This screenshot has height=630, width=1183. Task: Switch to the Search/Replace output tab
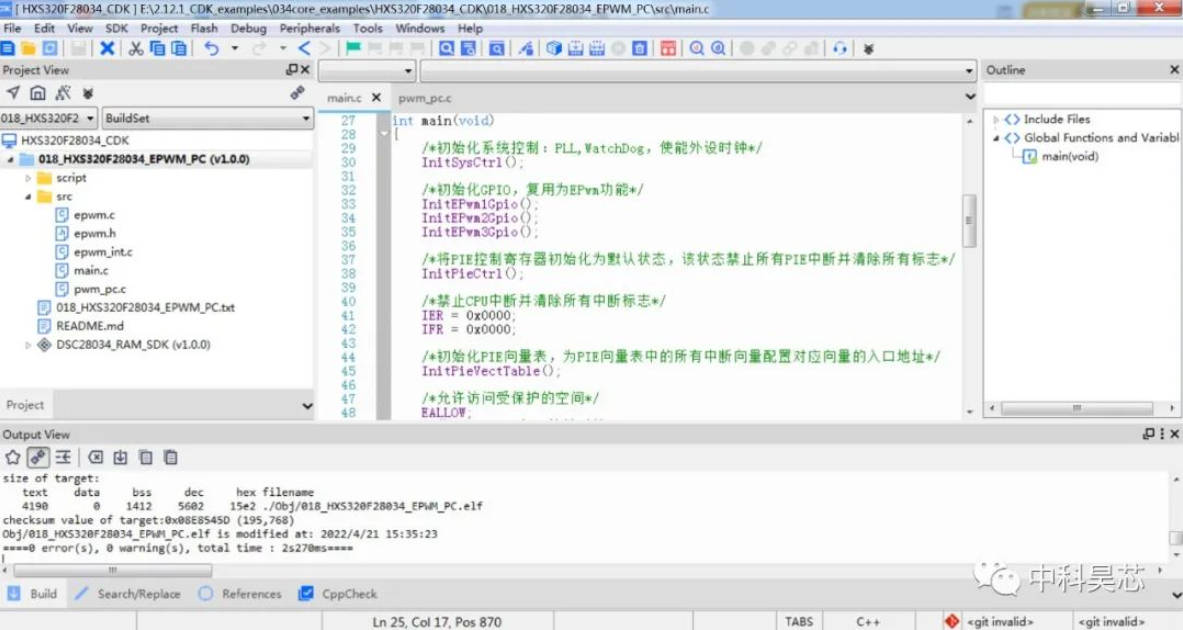tap(128, 594)
